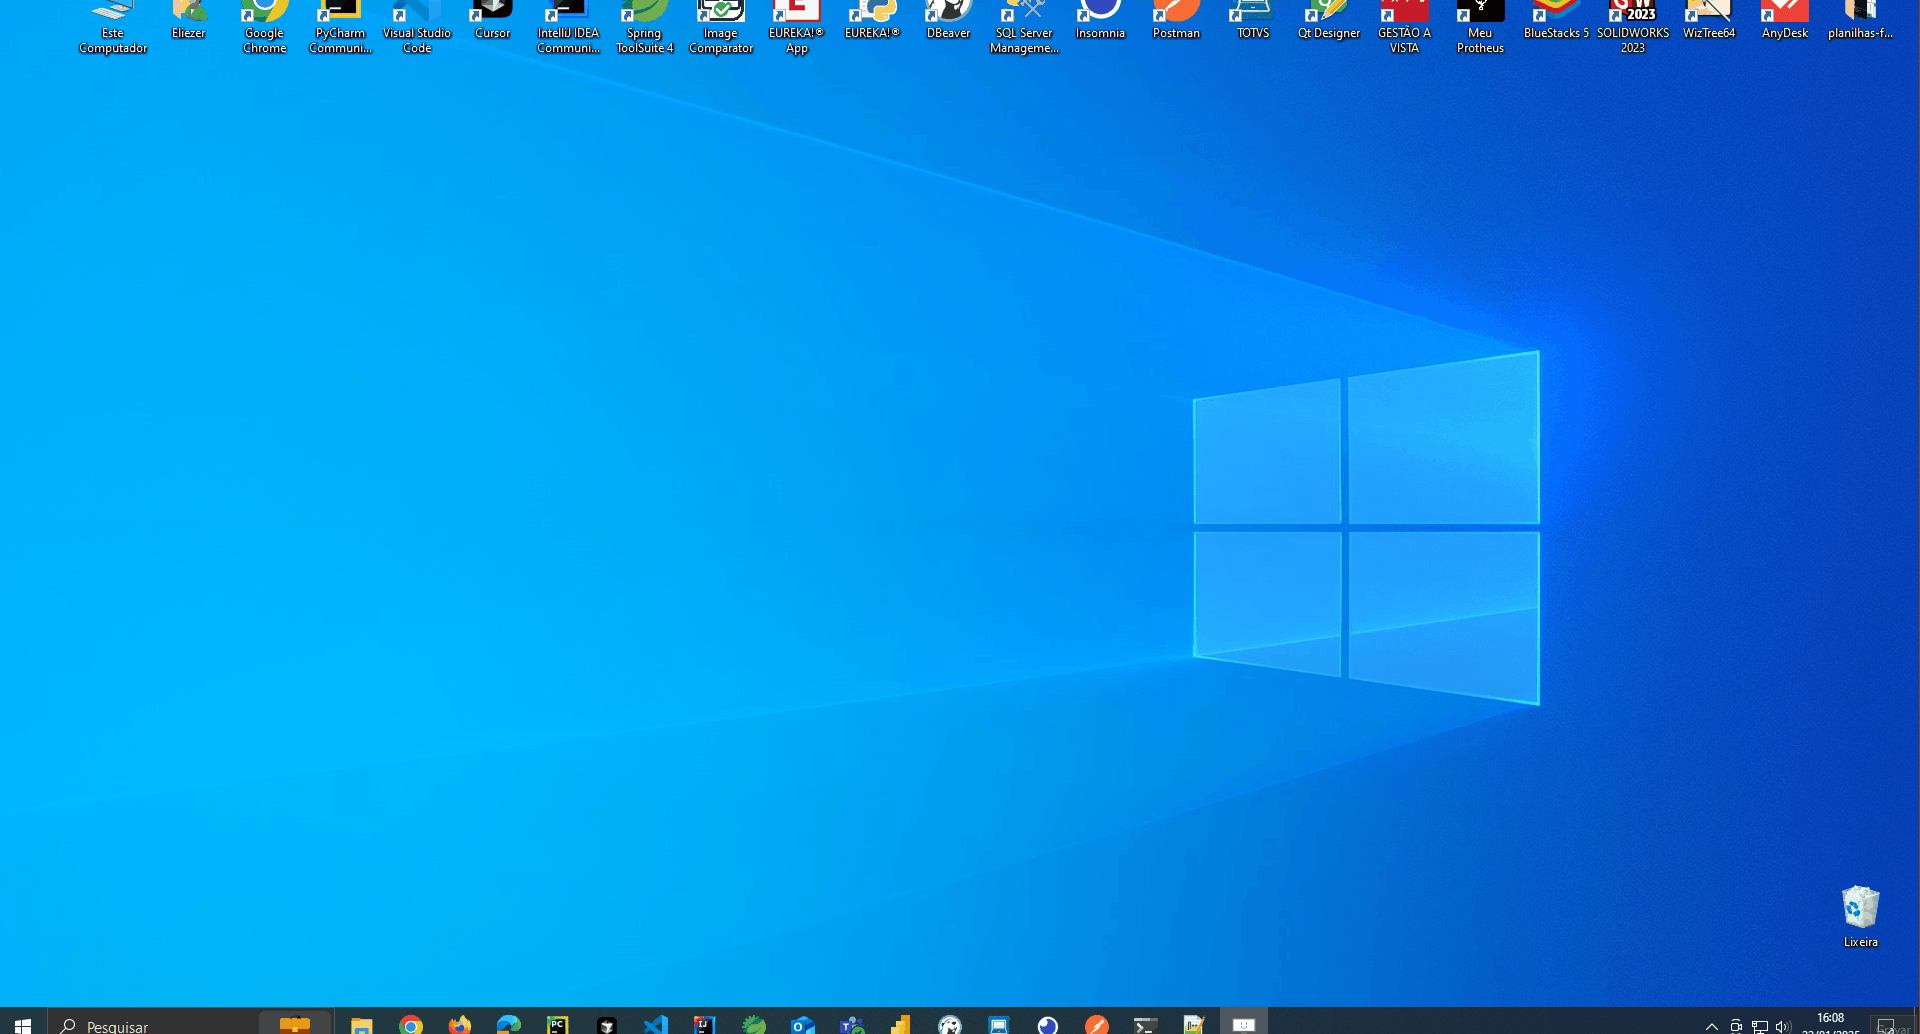
Task: Open the Qt Designer taskbar icon
Action: click(x=1194, y=1024)
